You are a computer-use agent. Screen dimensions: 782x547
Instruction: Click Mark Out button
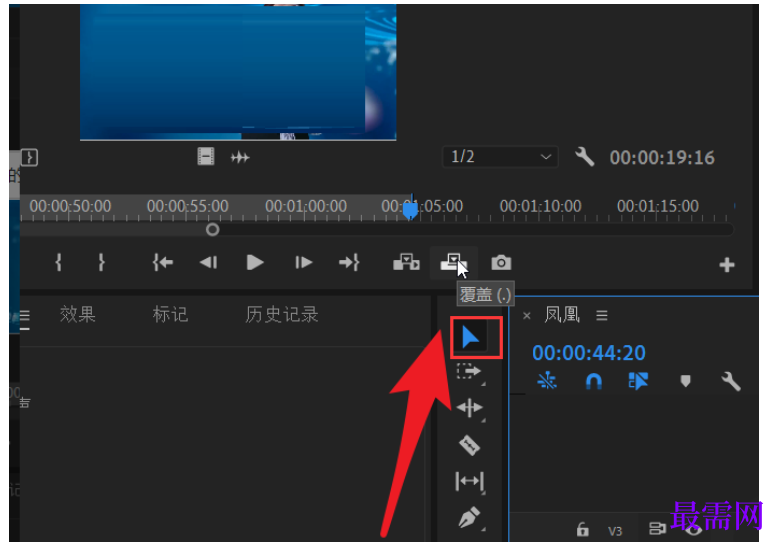pyautogui.click(x=101, y=262)
